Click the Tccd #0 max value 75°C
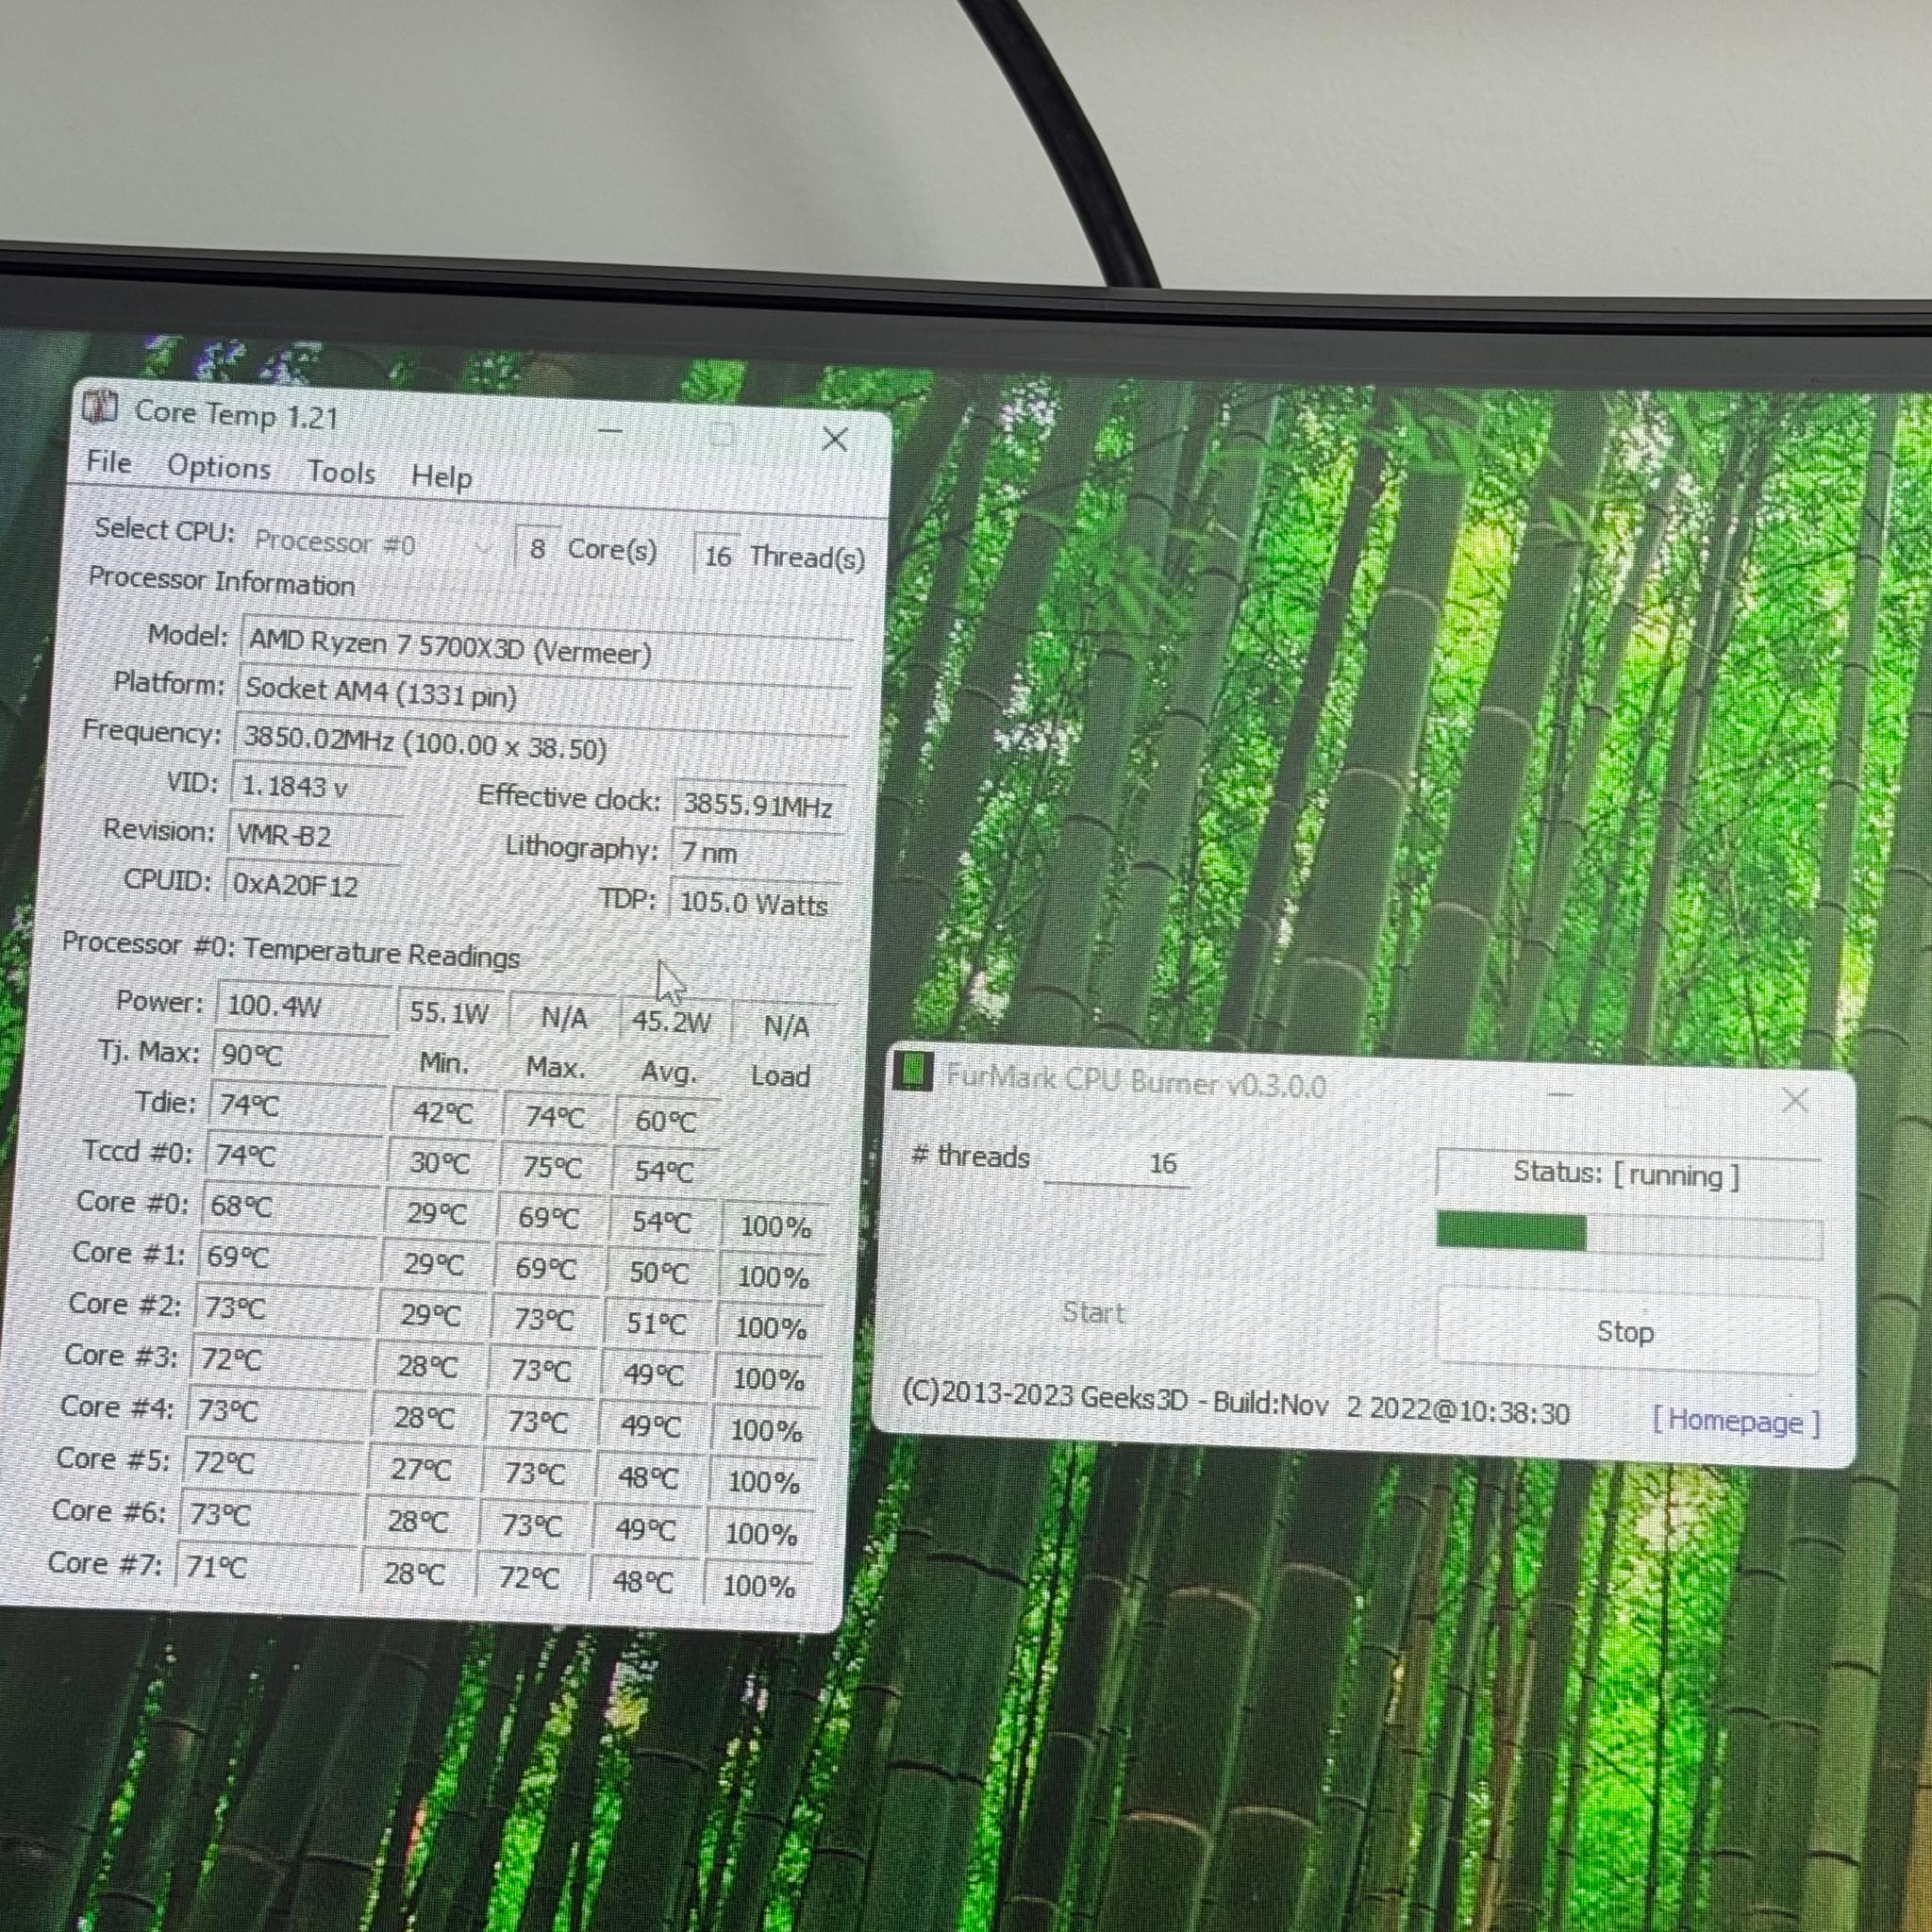The image size is (1932, 1932). (x=554, y=1166)
